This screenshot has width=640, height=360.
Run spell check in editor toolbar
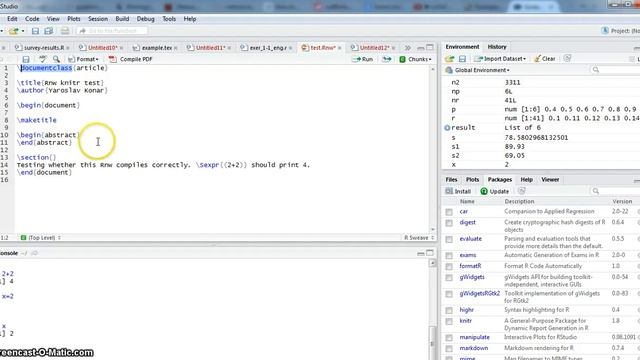tap(42, 59)
